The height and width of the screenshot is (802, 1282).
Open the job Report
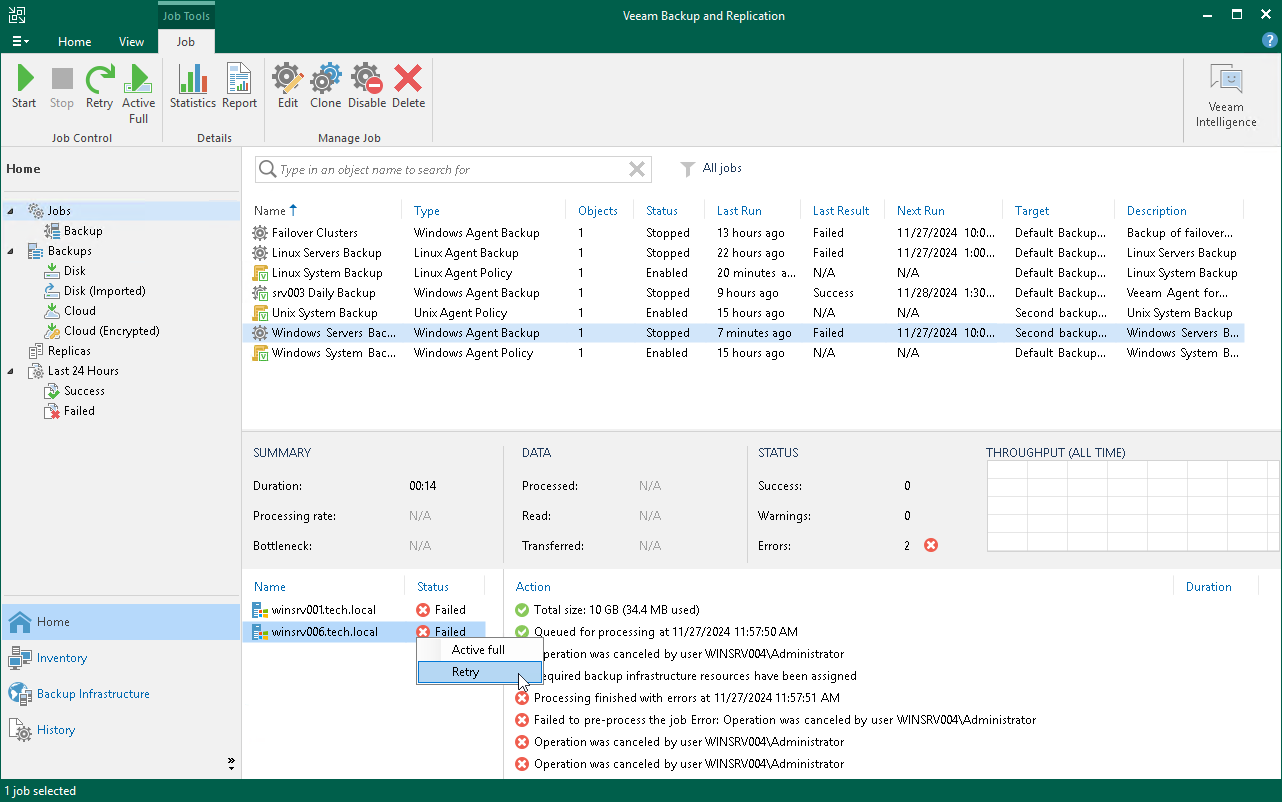[x=240, y=87]
